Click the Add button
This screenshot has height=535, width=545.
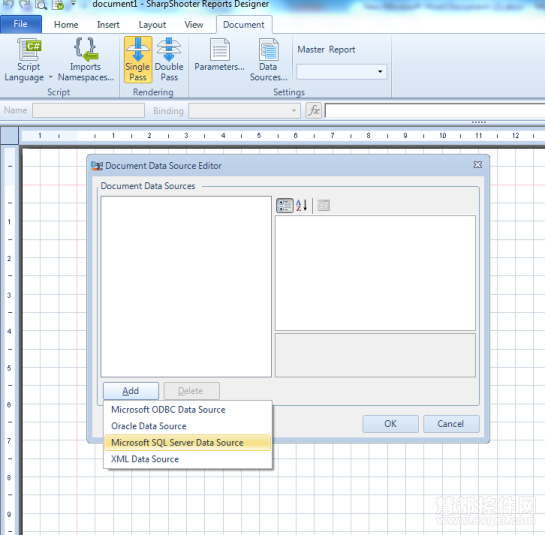tap(131, 391)
